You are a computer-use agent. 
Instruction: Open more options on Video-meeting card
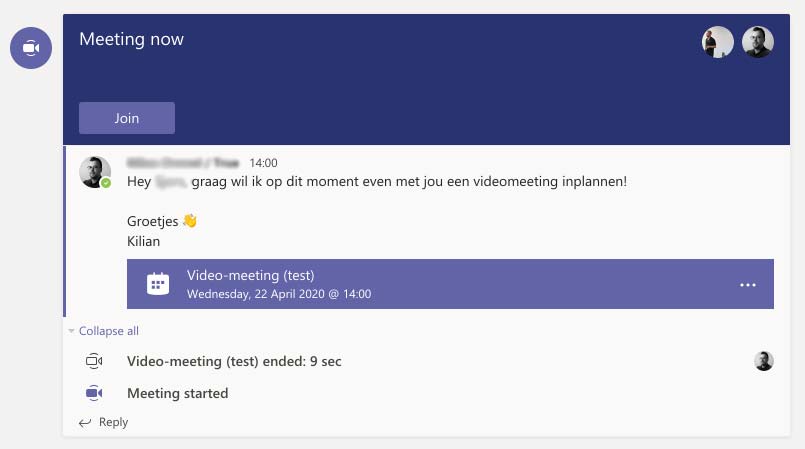tap(748, 285)
